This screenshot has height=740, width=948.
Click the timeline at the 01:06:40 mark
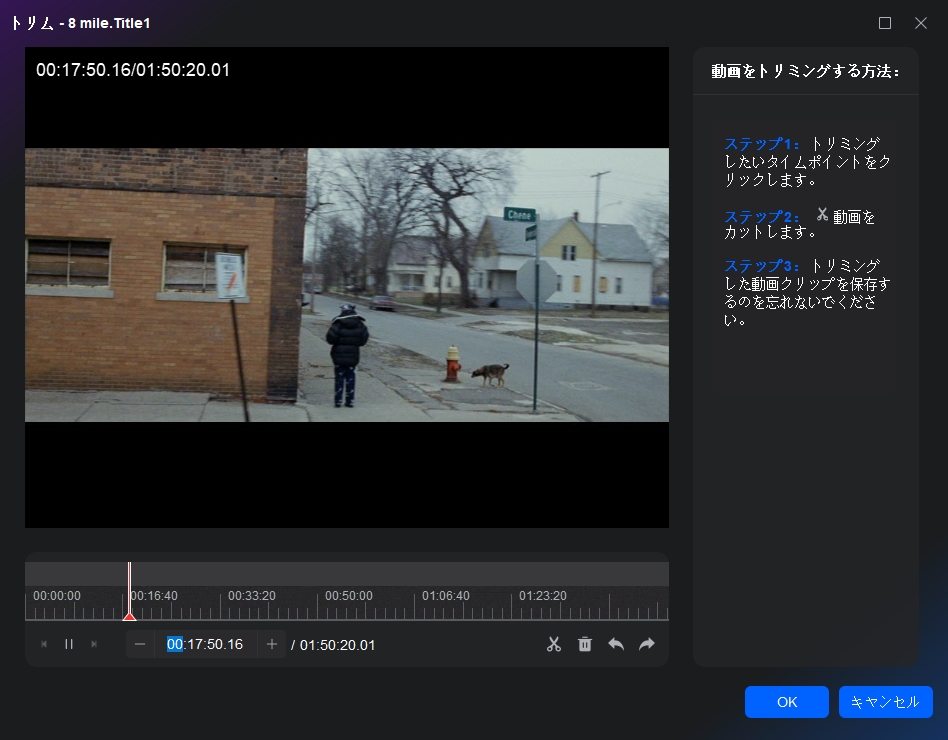[x=446, y=596]
